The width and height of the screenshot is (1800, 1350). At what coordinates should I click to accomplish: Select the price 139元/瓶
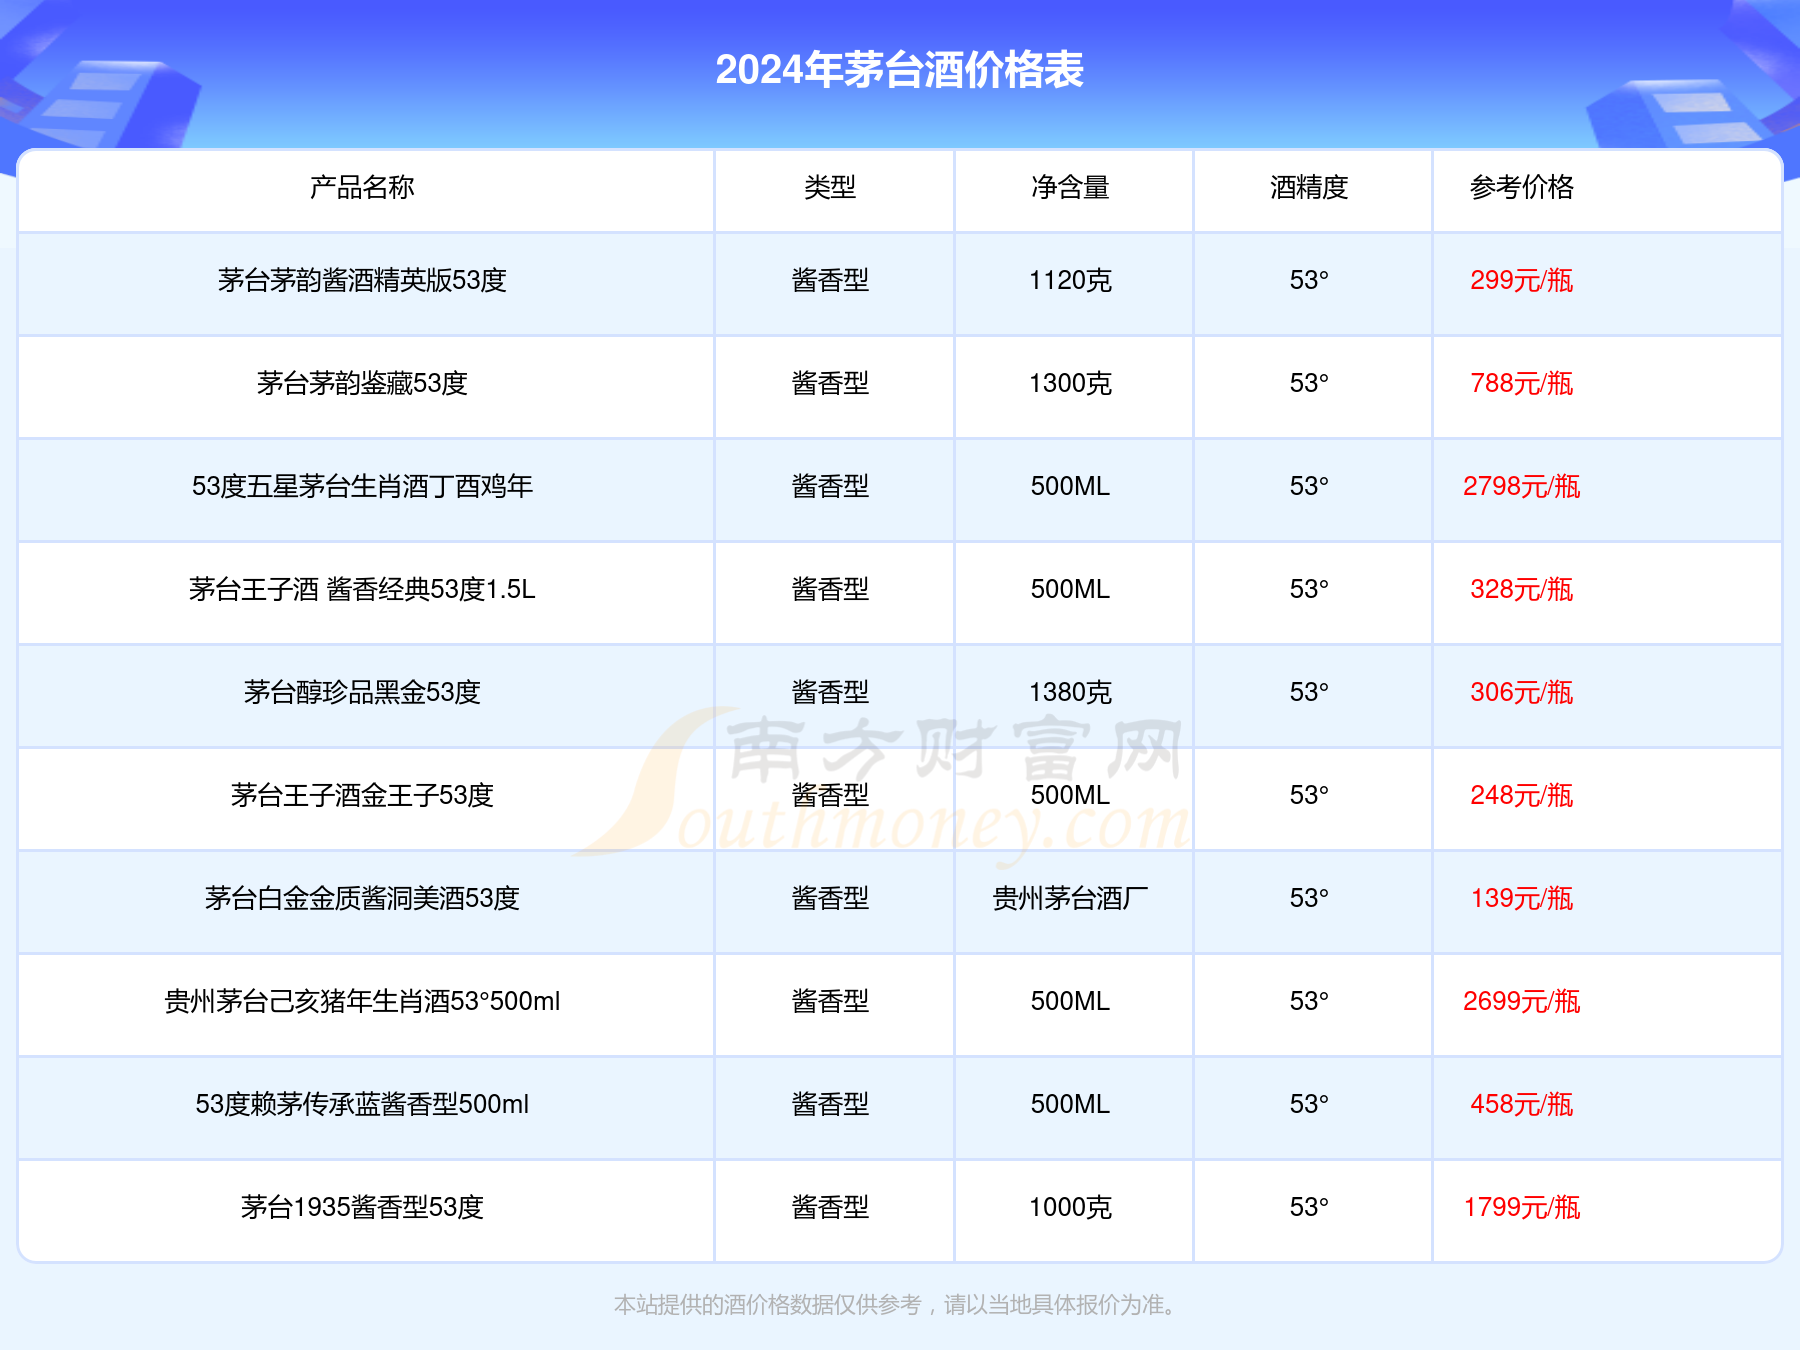coord(1522,898)
